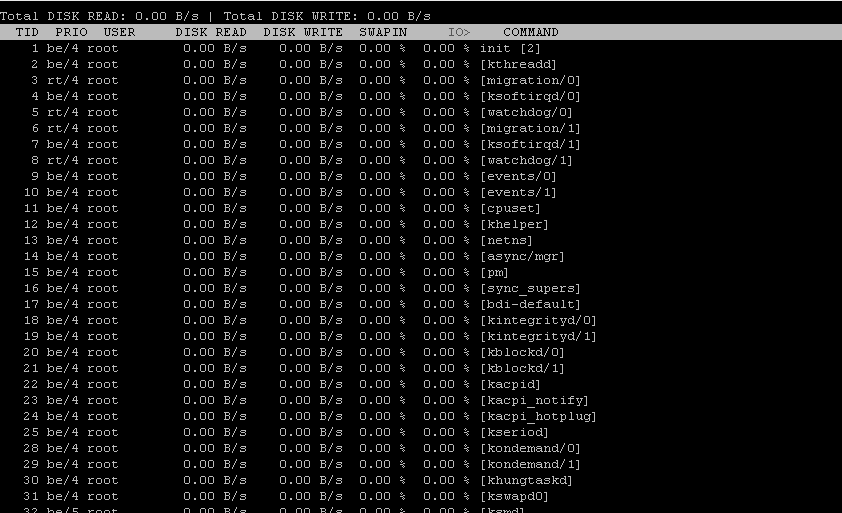This screenshot has width=842, height=513.
Task: Select the [bdi-default] process entry
Action: click(x=530, y=304)
